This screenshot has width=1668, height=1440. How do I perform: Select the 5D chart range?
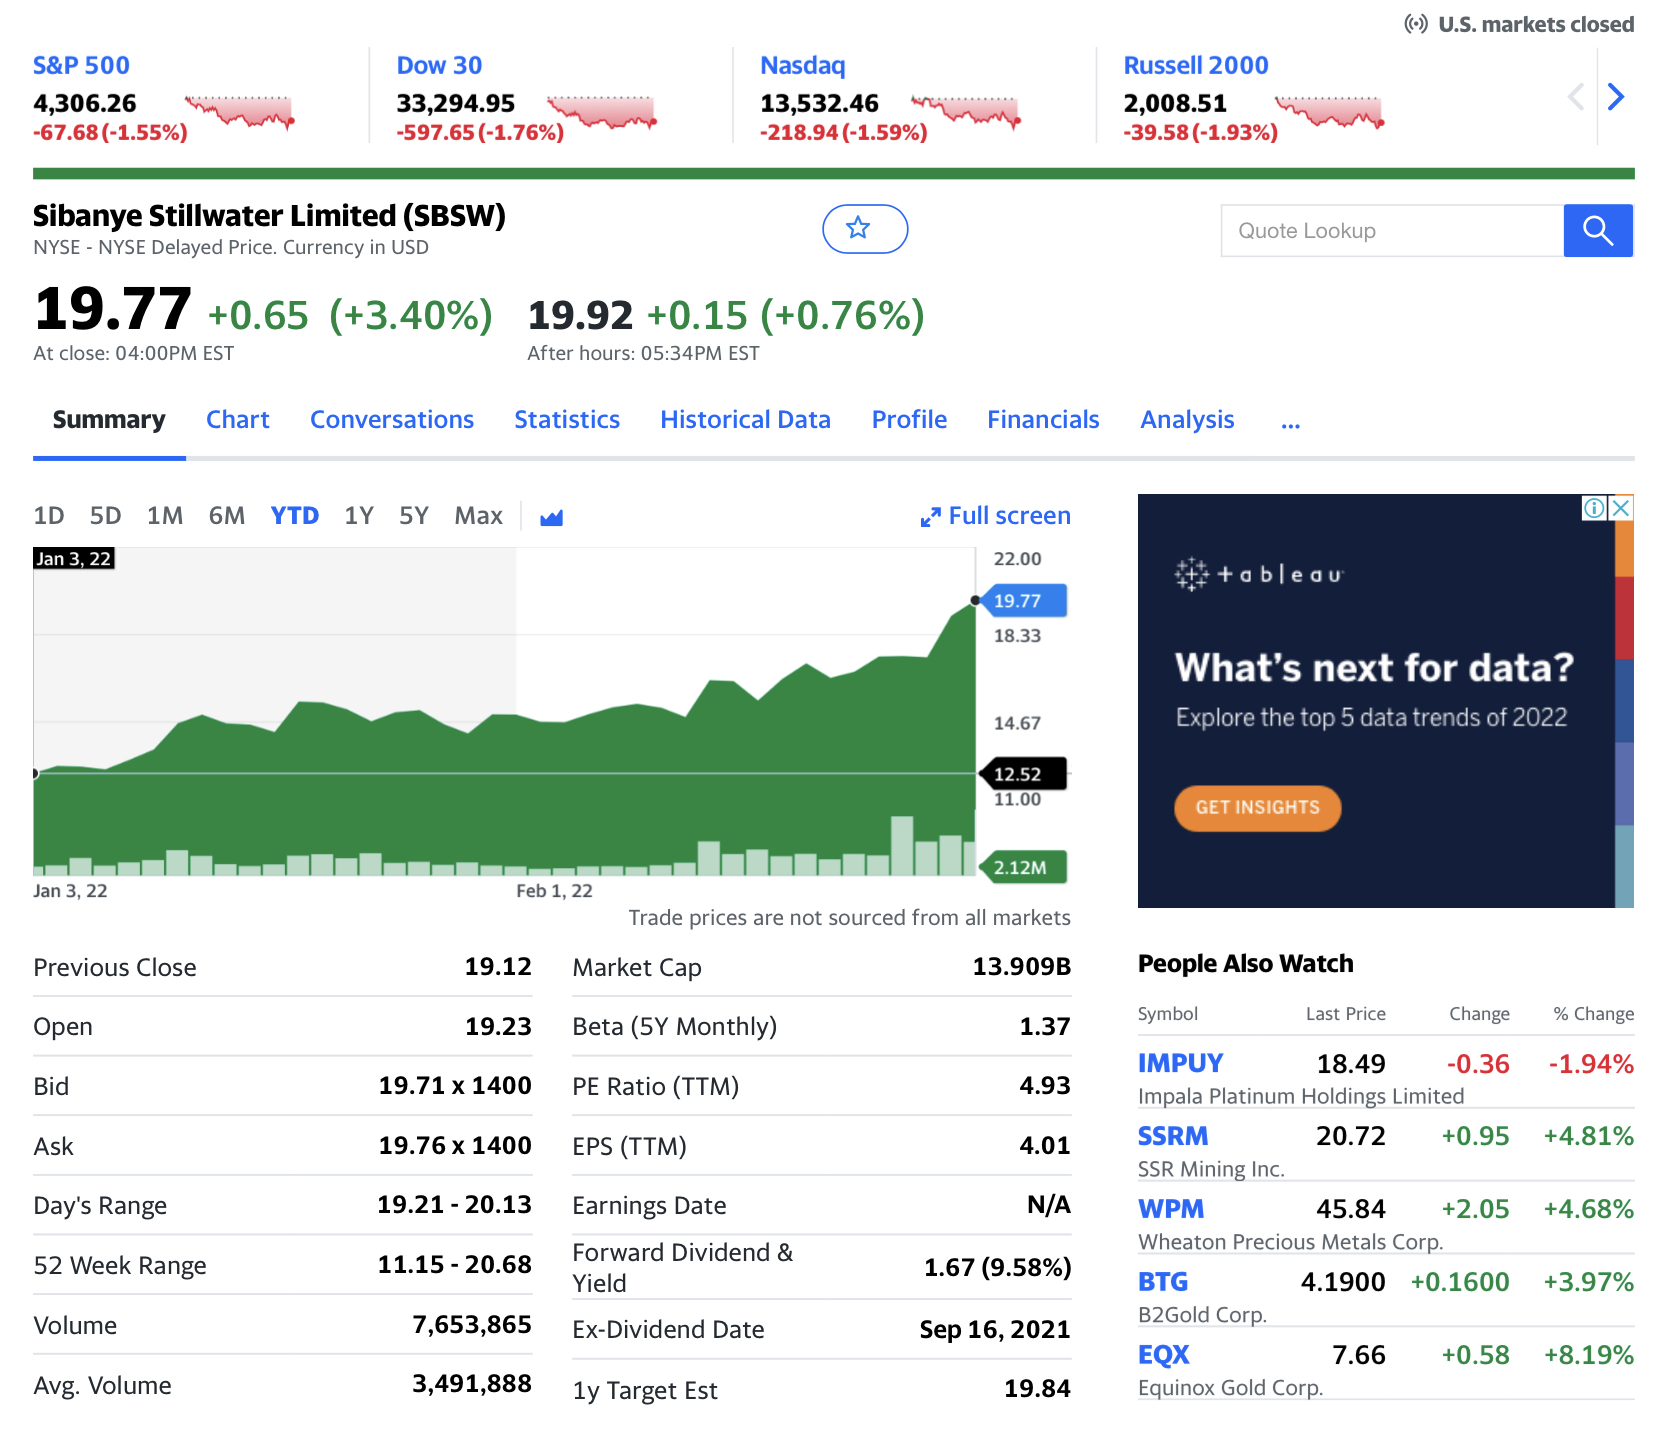(105, 516)
